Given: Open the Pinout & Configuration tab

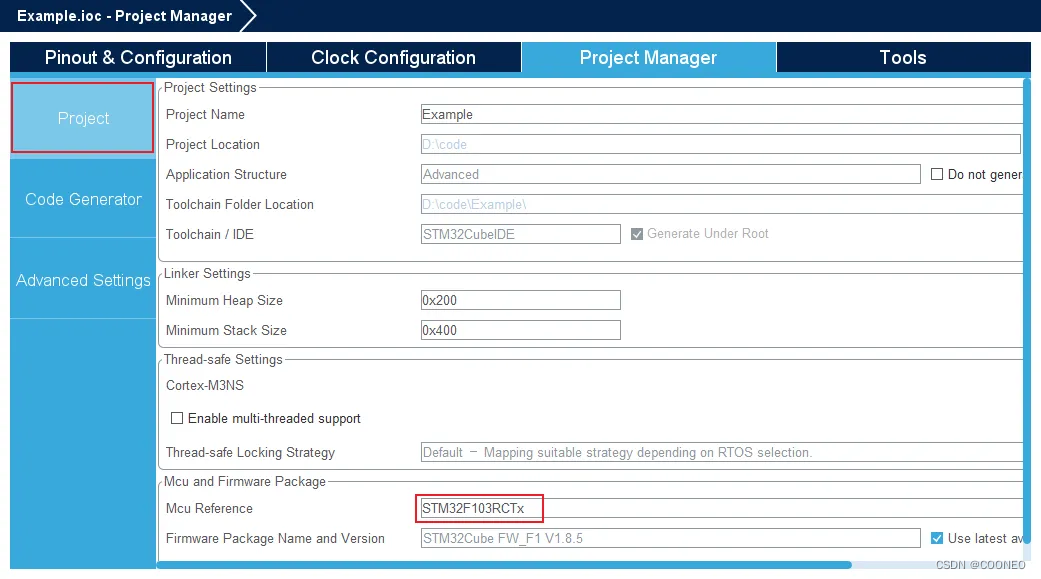Looking at the screenshot, I should (x=138, y=58).
